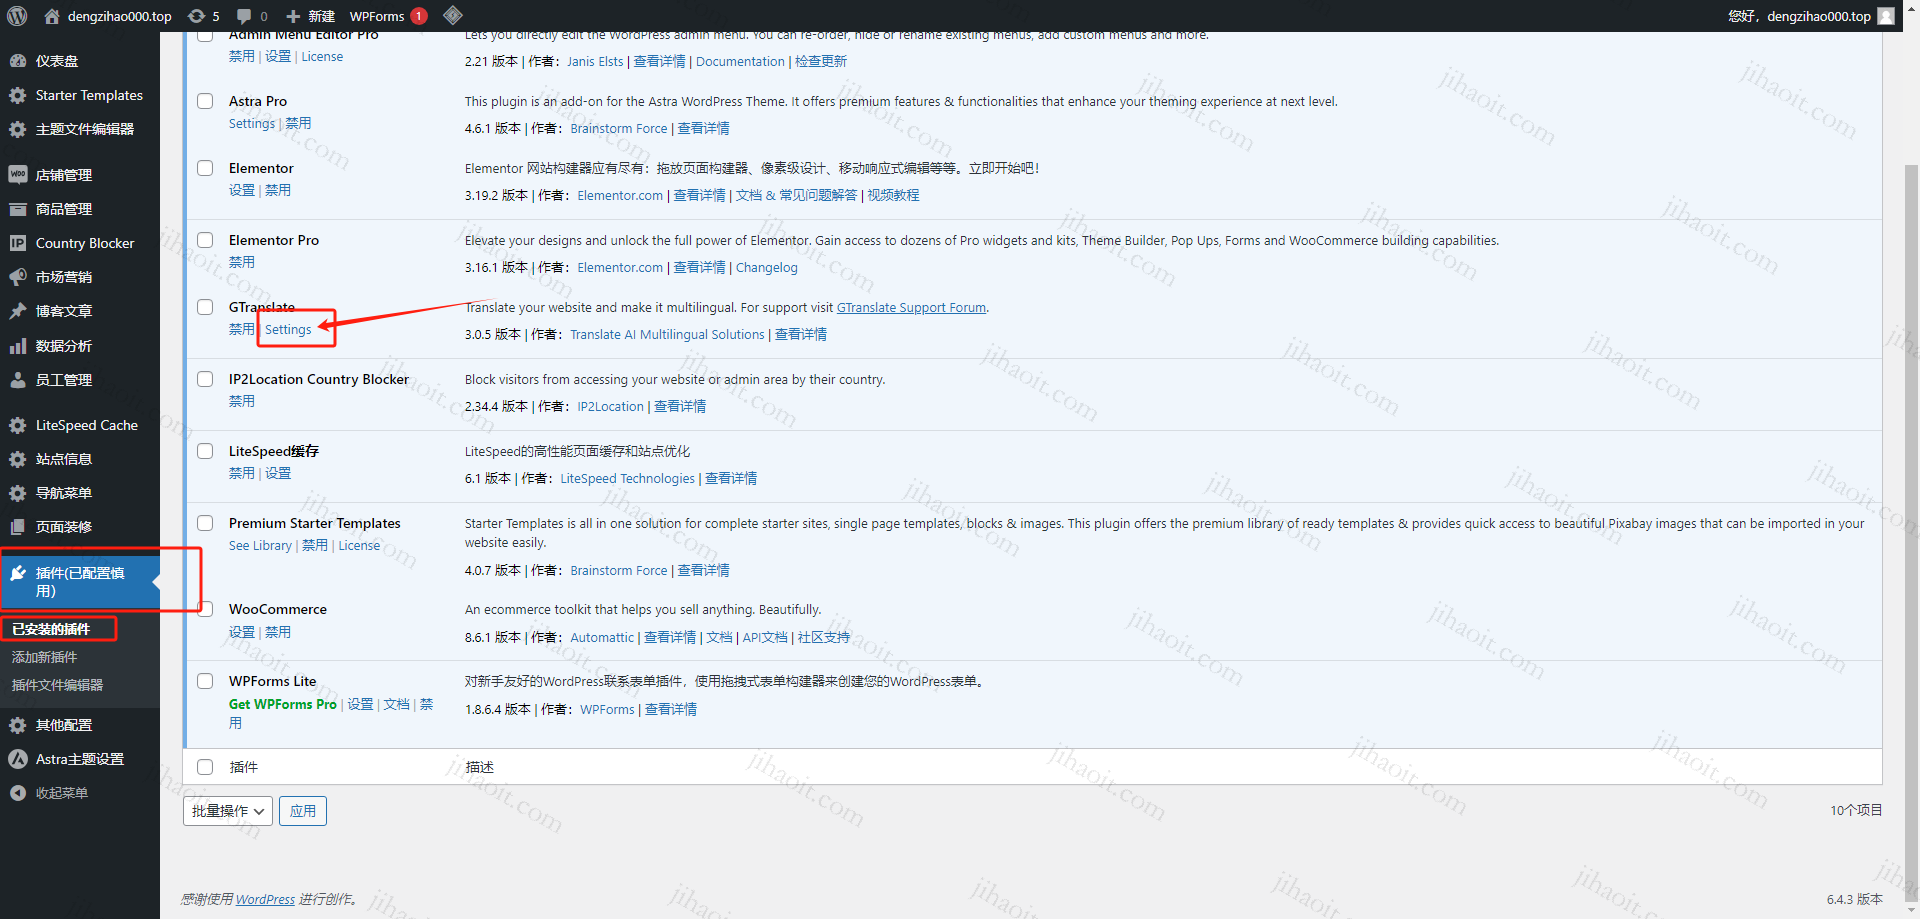Open the comments bubble icon in admin bar
The width and height of the screenshot is (1920, 919).
pyautogui.click(x=244, y=16)
